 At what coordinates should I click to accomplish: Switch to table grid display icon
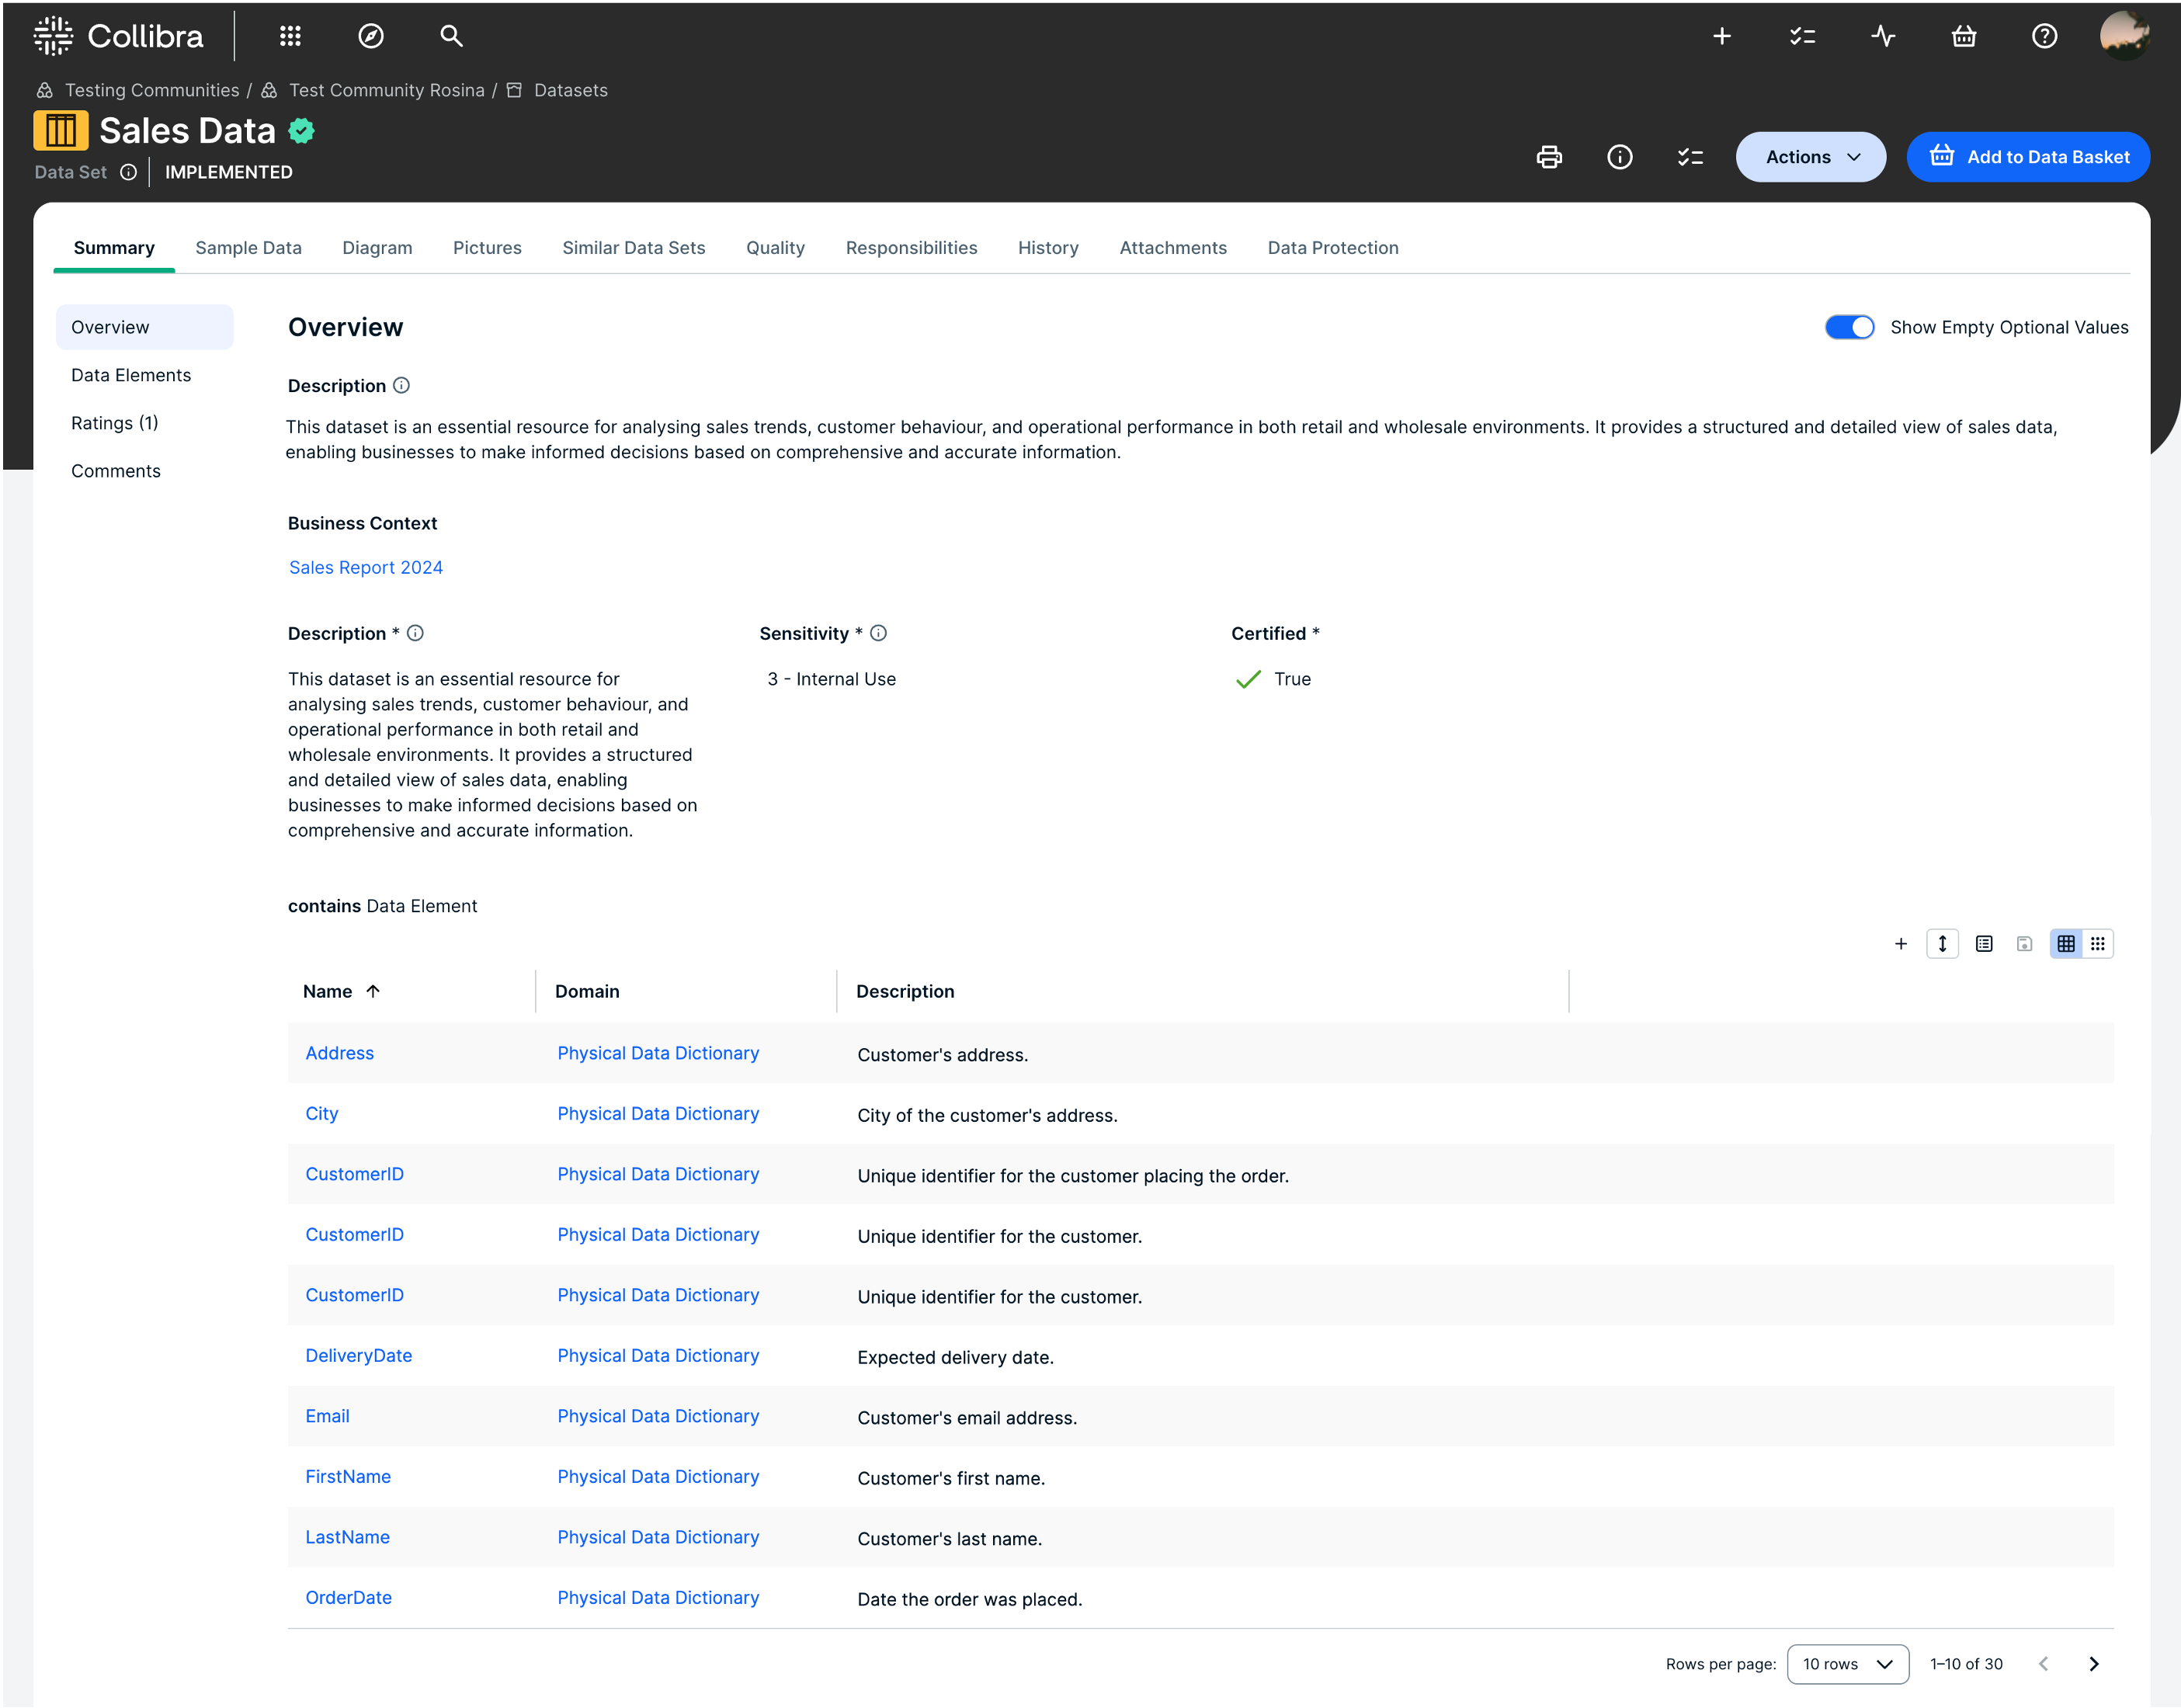(2066, 944)
